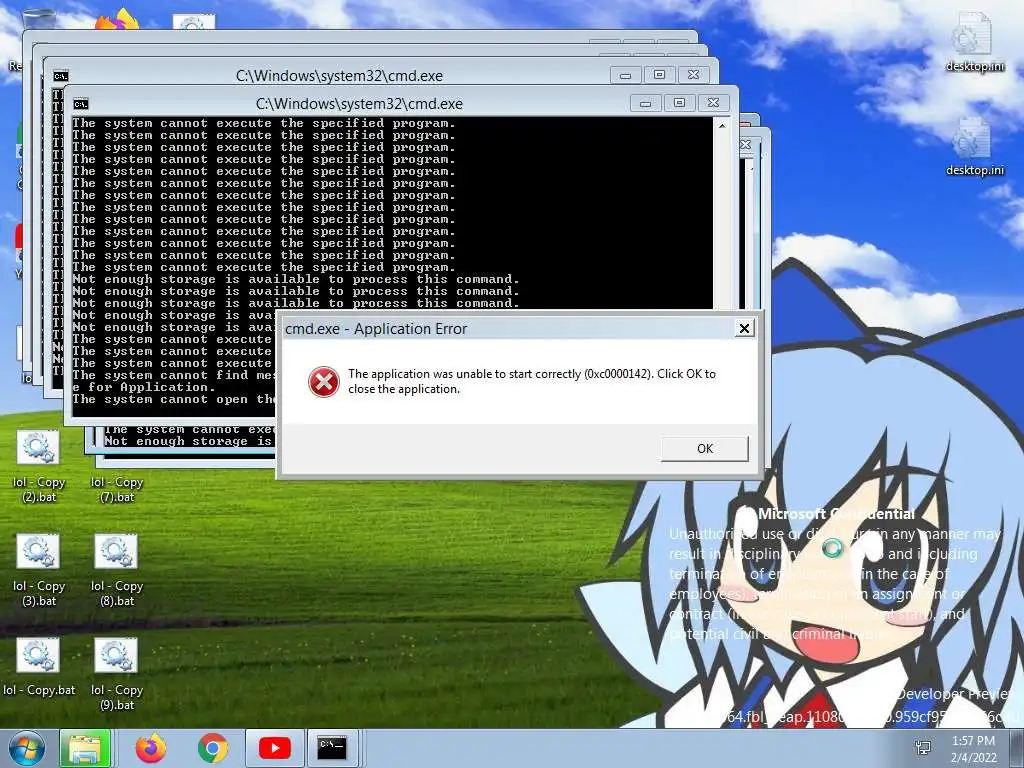Click the red error icon in dialog

(323, 381)
